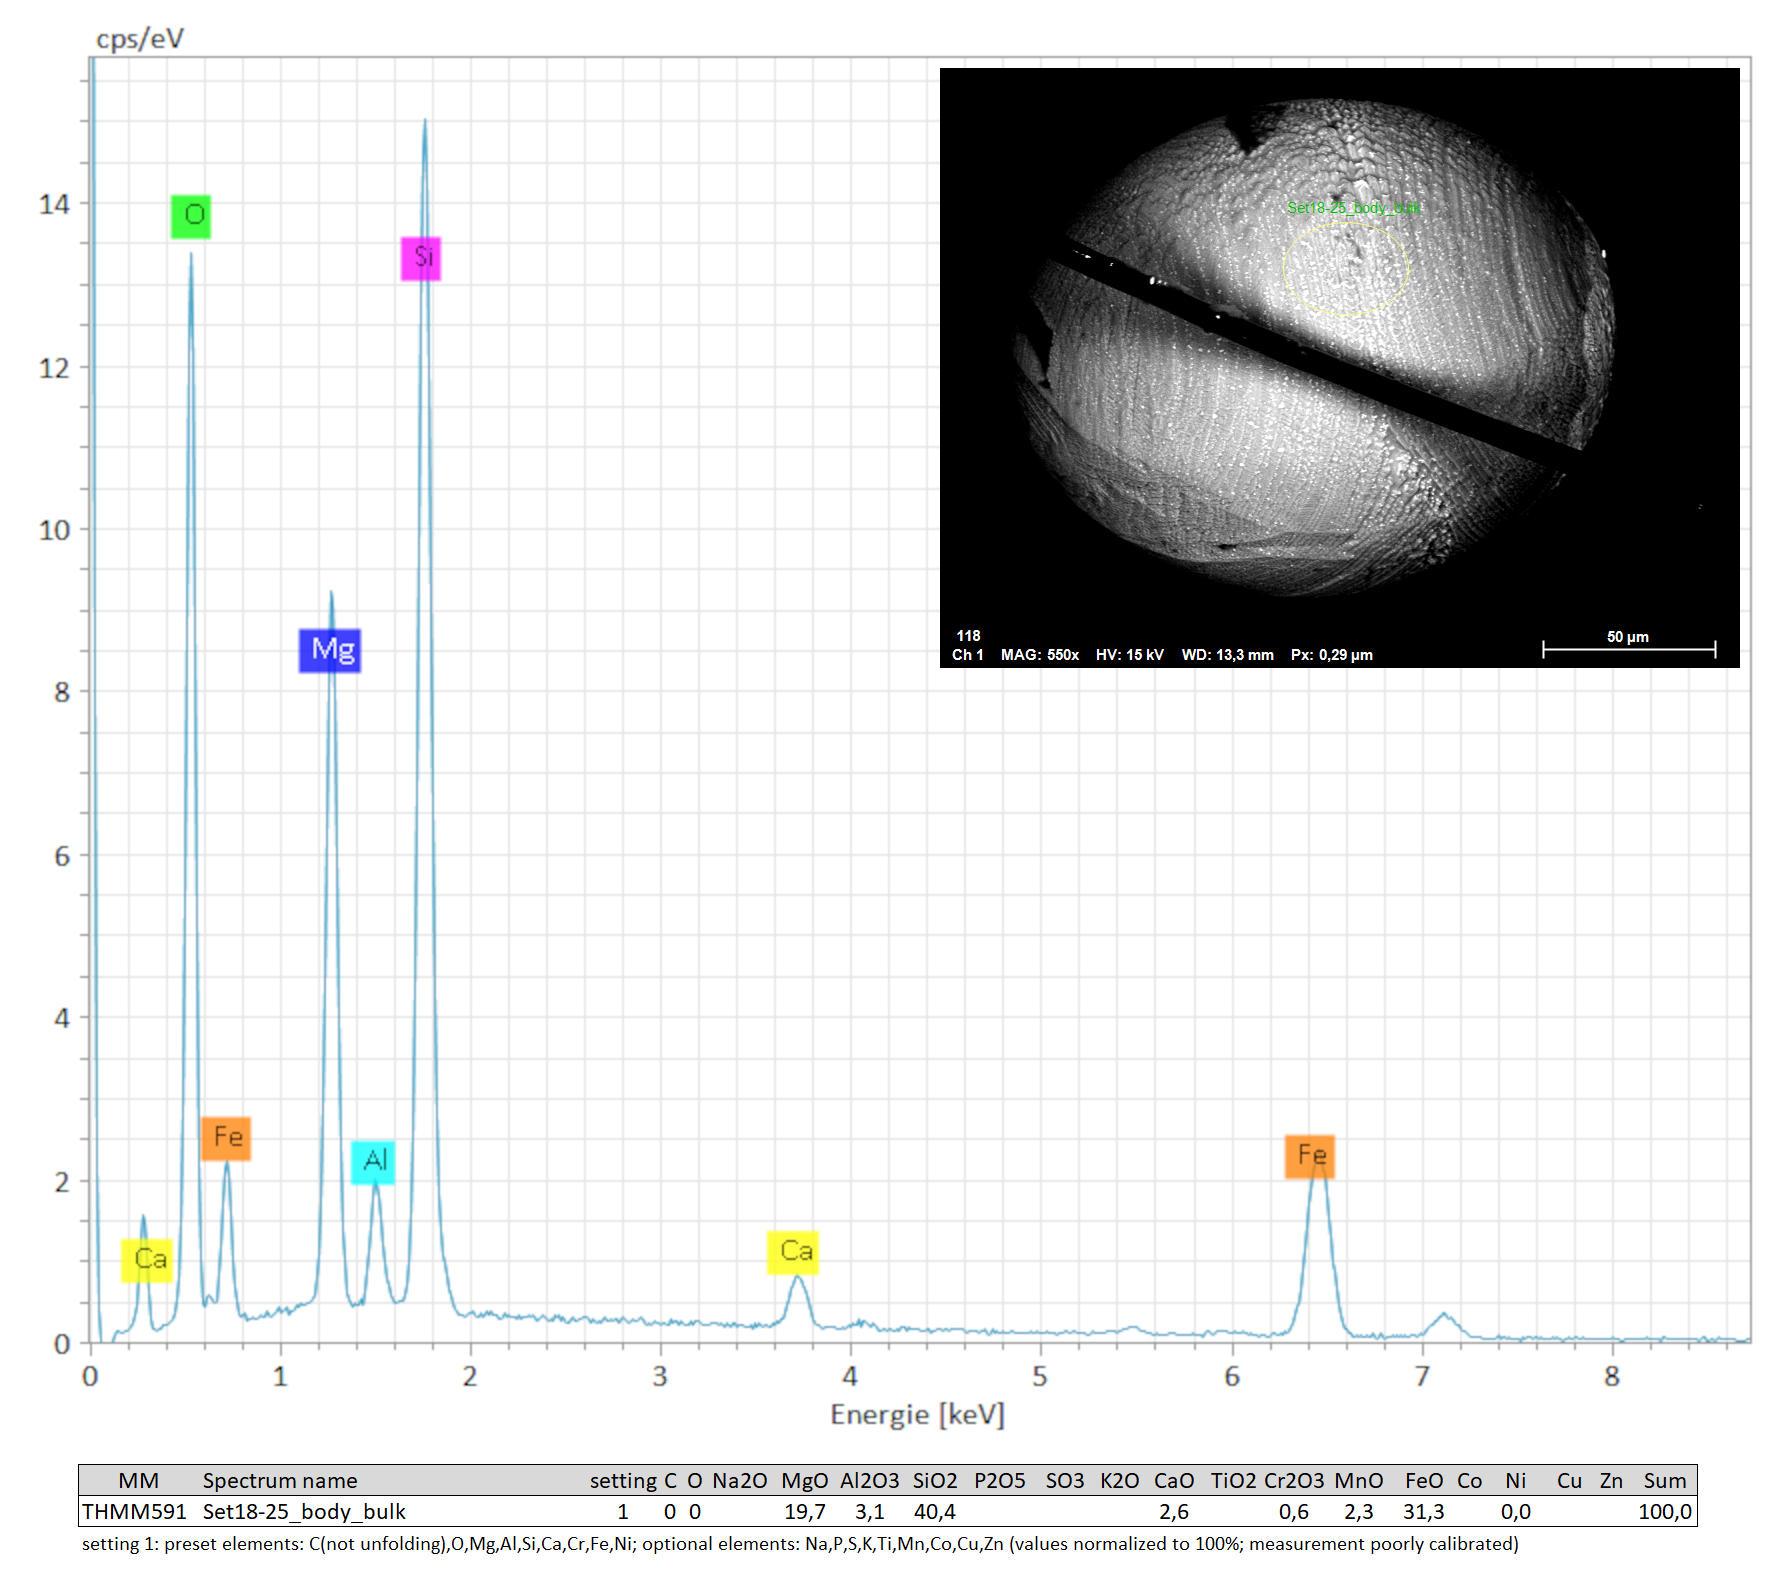This screenshot has height=1590, width=1782.
Task: Click the orange Fe label beside the O peak
Action: point(226,1138)
